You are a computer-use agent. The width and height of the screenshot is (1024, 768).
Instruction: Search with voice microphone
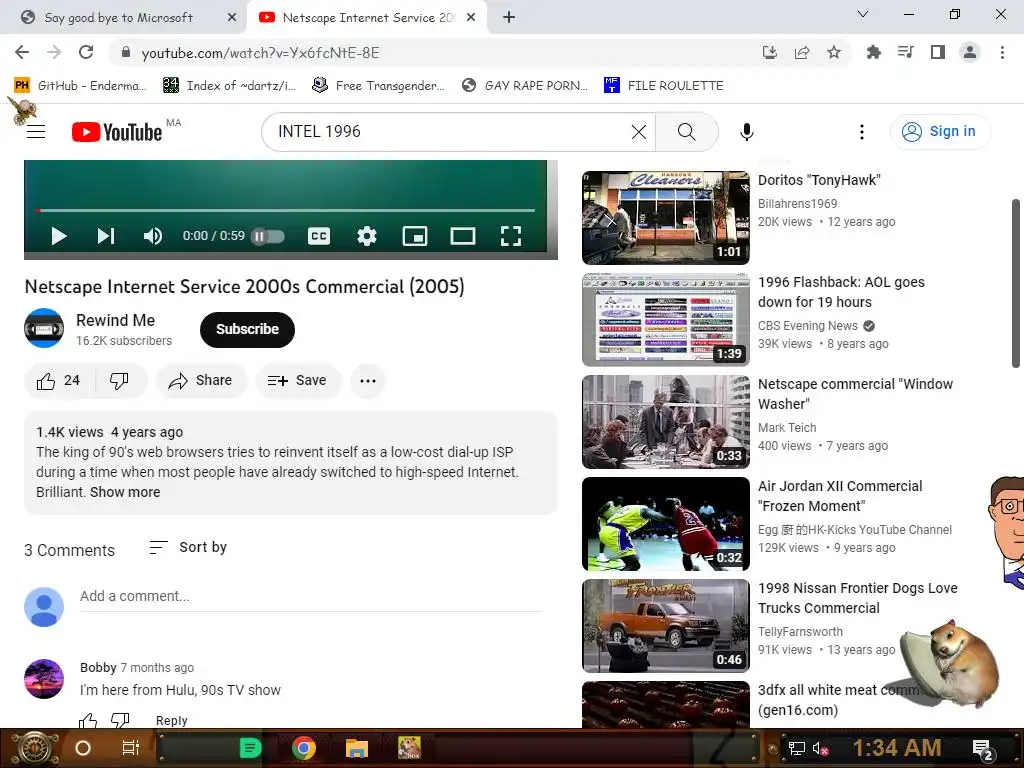tap(746, 132)
